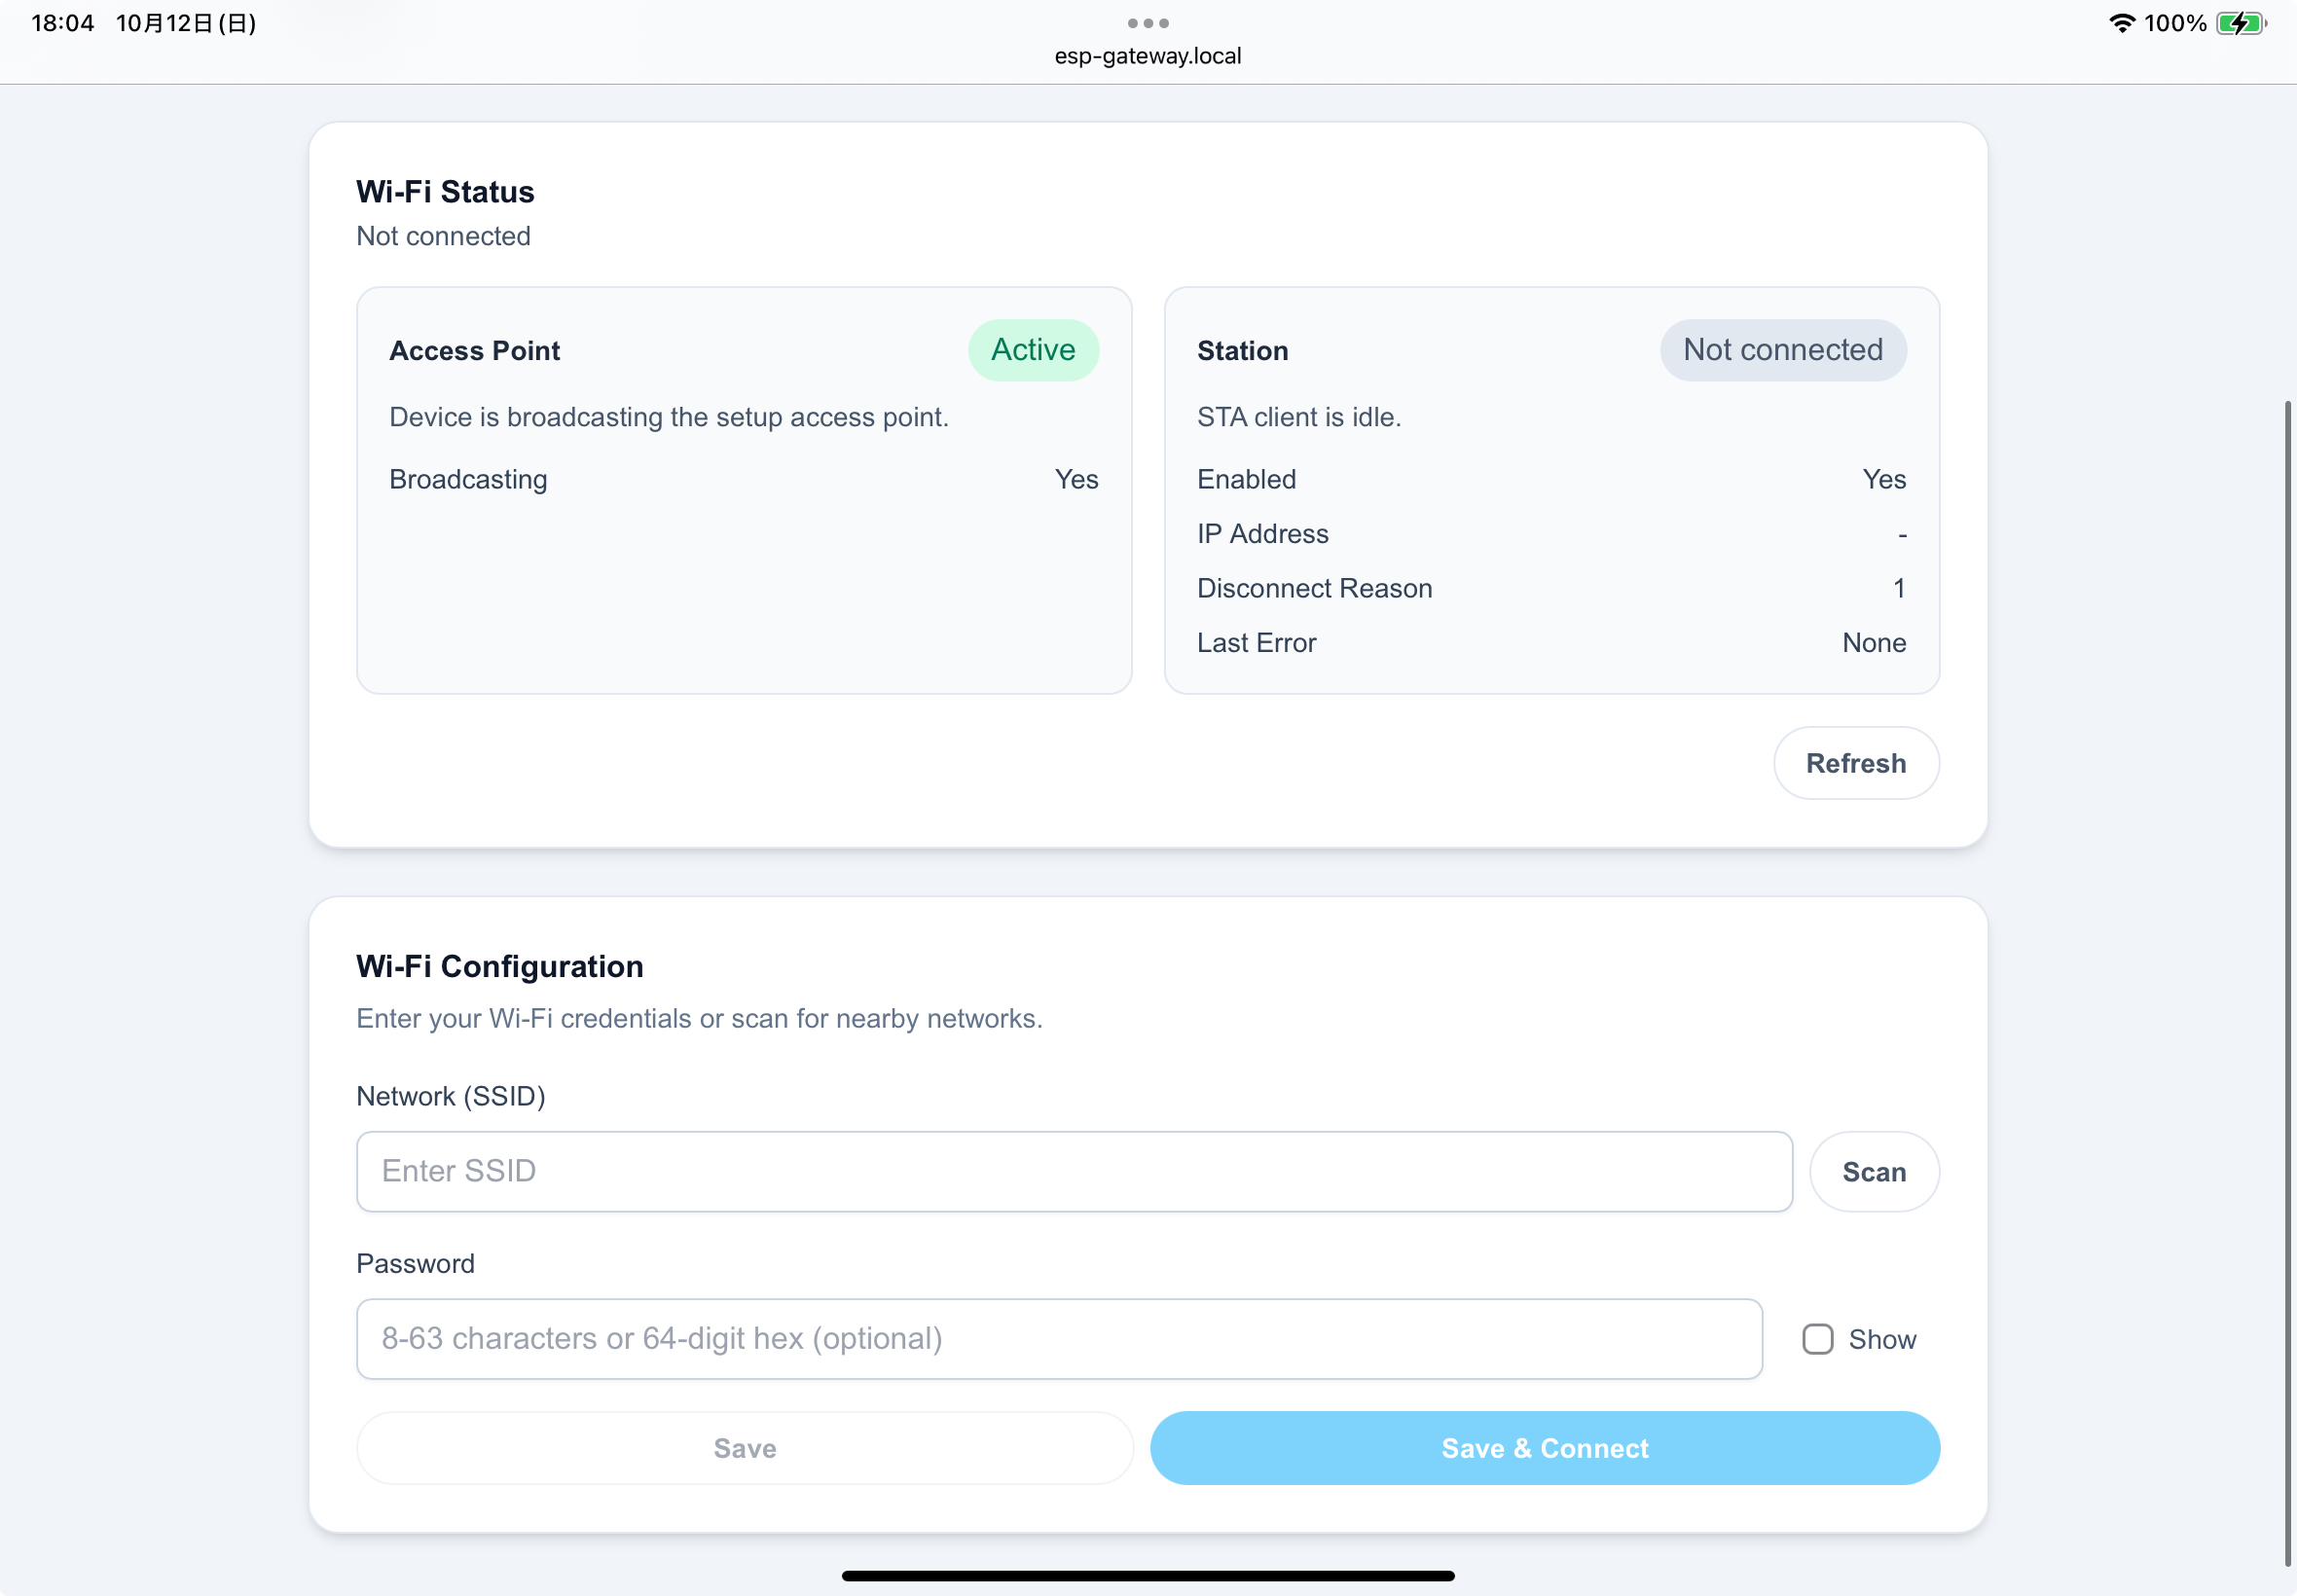Image resolution: width=2297 pixels, height=1596 pixels.
Task: Click the Last Error value showing None
Action: (1873, 642)
